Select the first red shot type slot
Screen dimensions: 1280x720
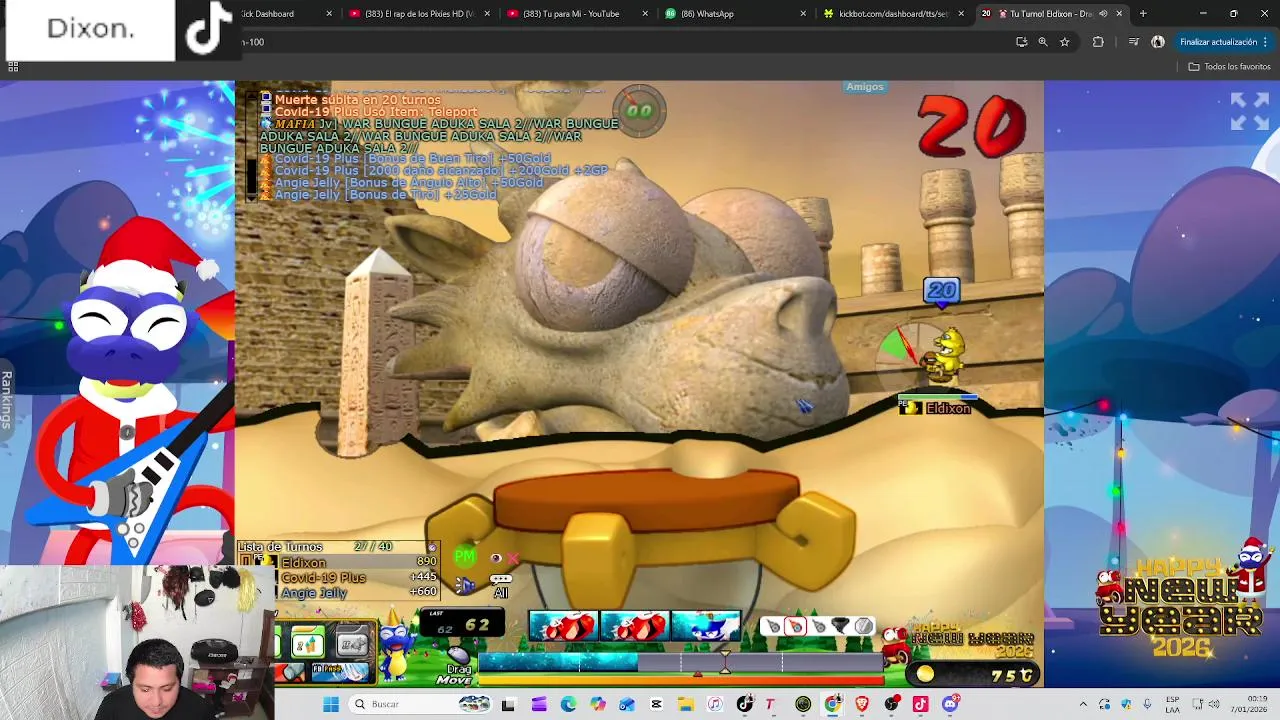(563, 627)
